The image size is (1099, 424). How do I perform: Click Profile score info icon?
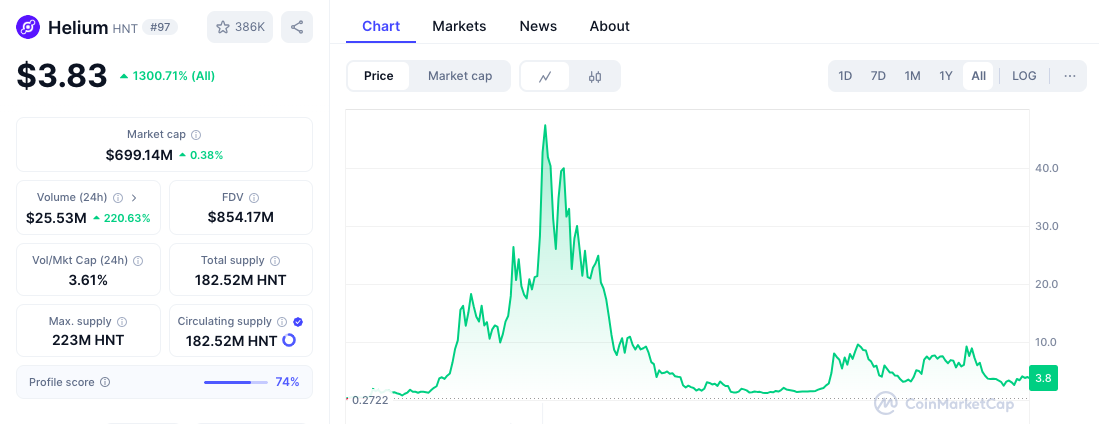[x=105, y=382]
